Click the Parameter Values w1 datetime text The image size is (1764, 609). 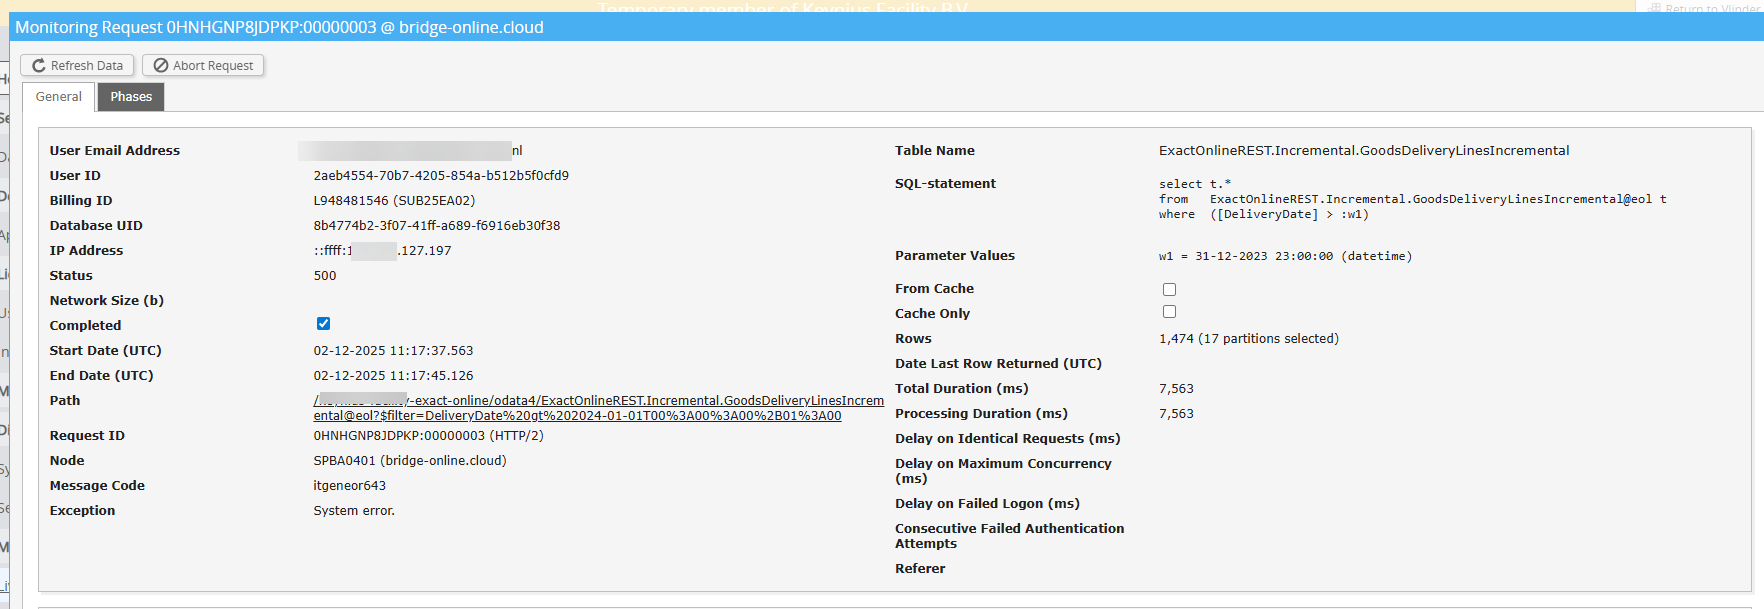tap(1285, 257)
